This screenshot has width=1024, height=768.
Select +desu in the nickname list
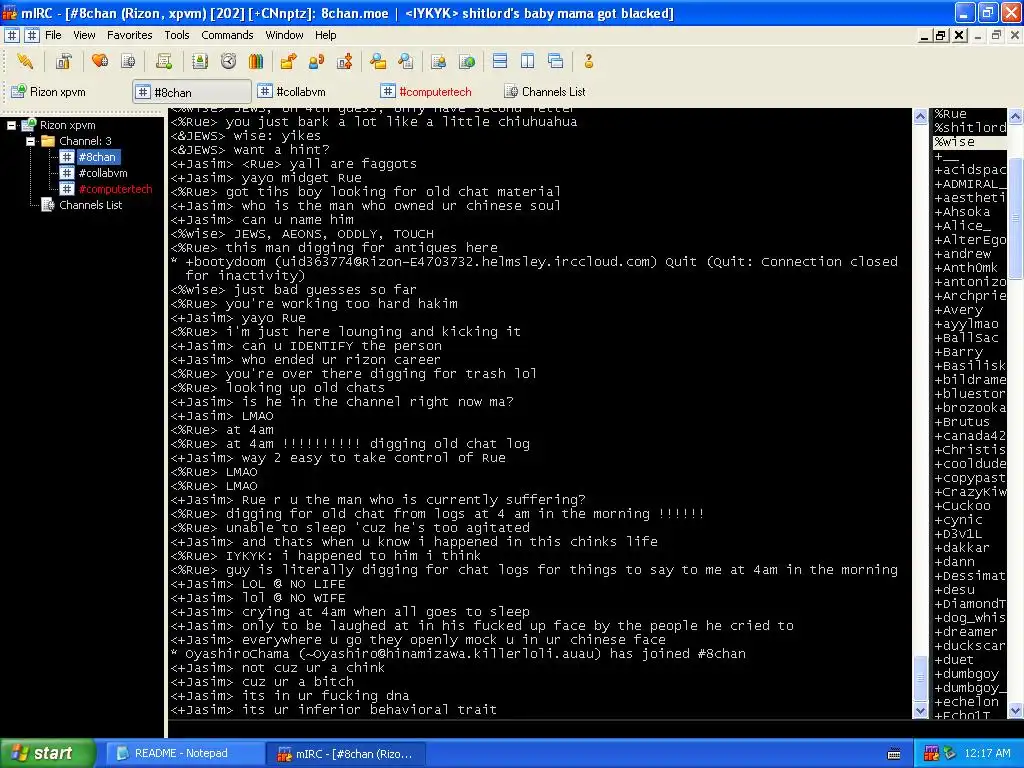tap(969, 590)
